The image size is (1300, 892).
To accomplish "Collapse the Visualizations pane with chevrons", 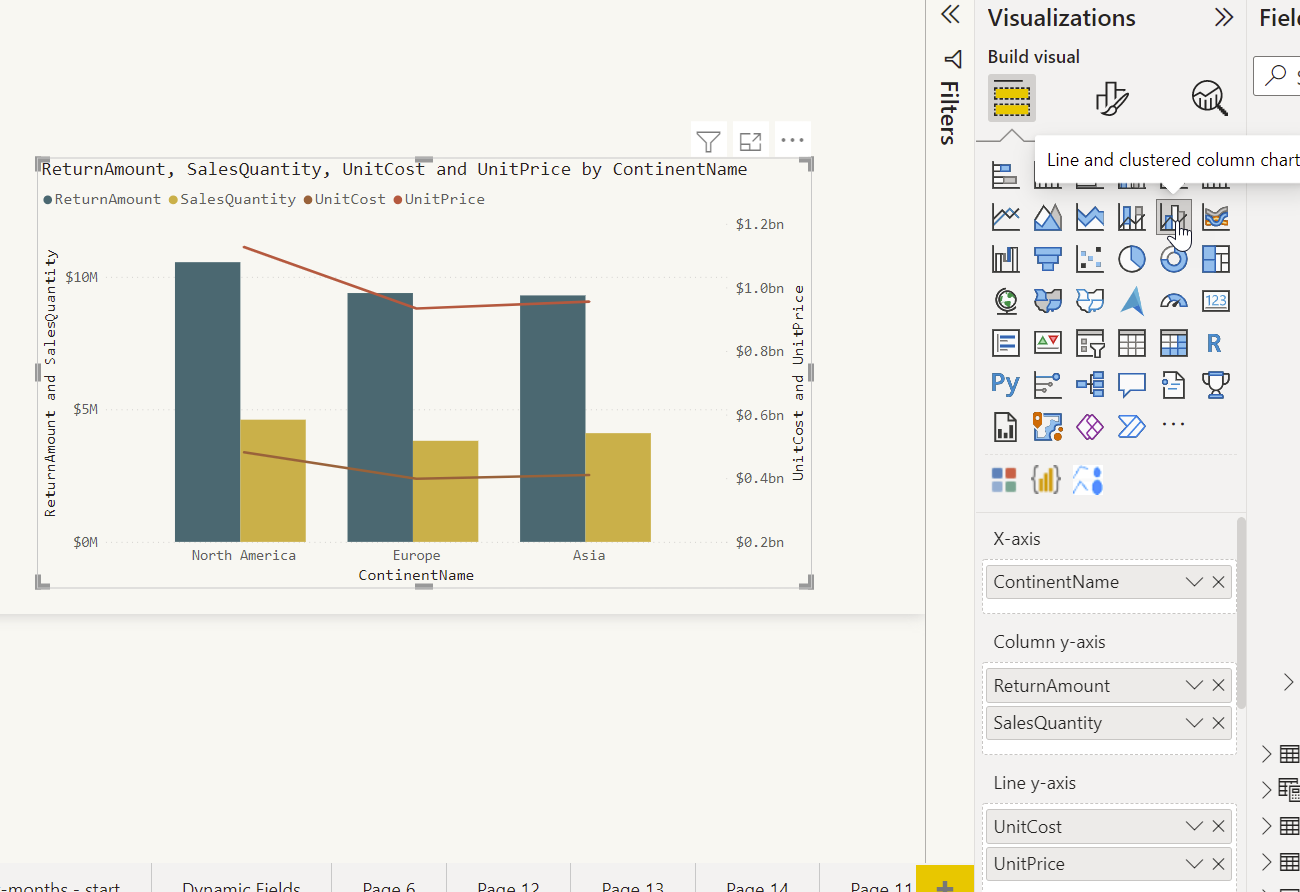I will coord(1223,17).
